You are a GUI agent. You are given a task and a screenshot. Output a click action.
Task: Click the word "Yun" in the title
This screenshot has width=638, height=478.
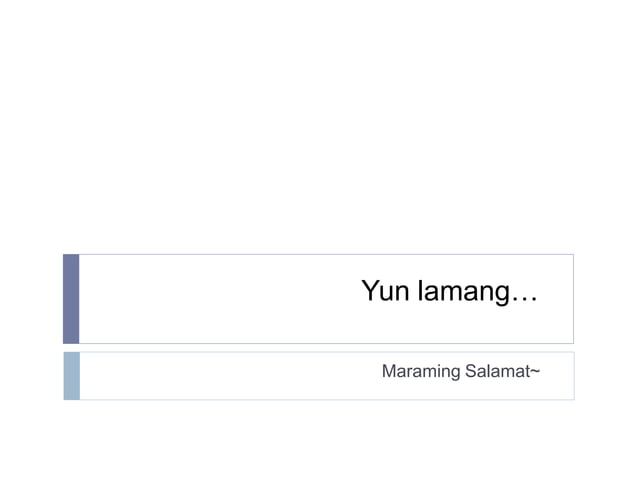[385, 290]
